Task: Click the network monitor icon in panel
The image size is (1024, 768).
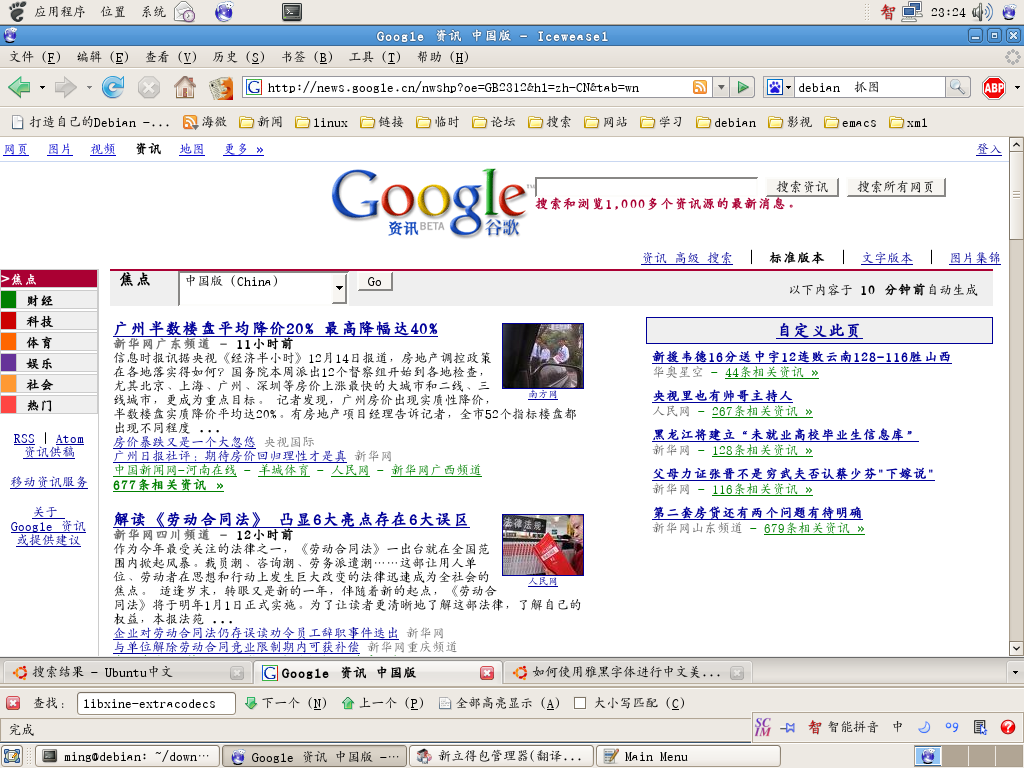Action: tap(912, 11)
